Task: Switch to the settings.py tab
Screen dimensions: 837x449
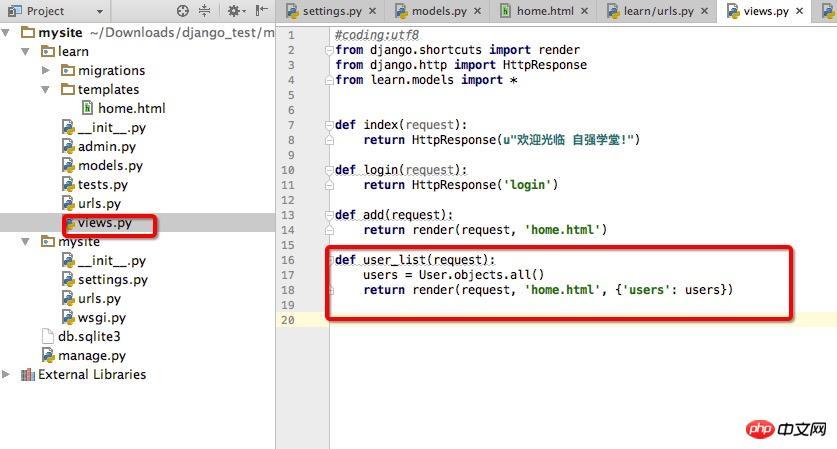Action: pos(332,11)
